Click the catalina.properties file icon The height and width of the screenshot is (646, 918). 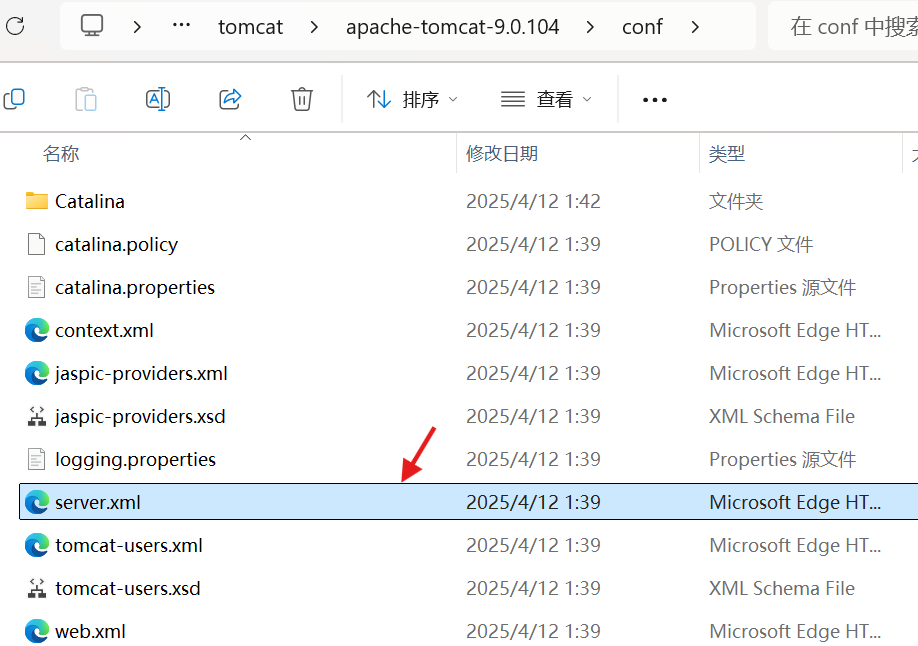(36, 287)
